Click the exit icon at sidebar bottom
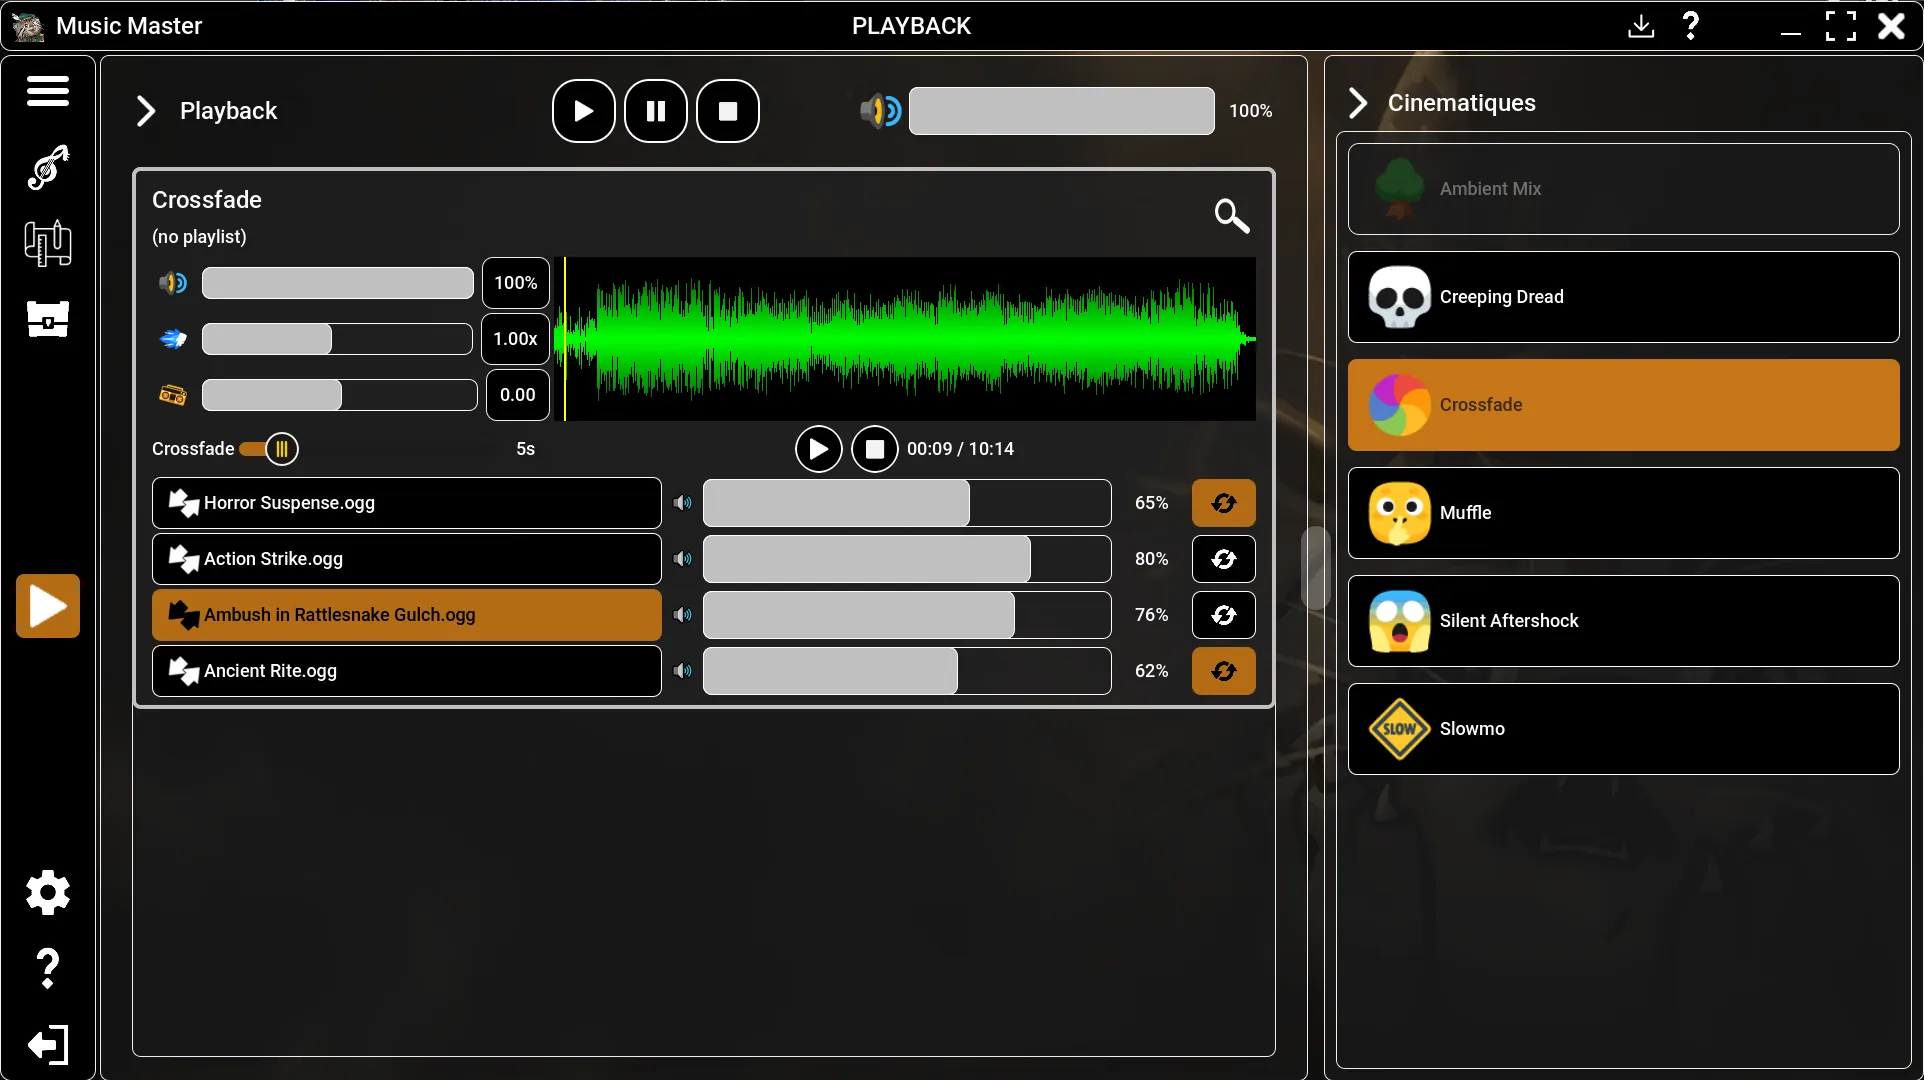Screen dimensions: 1924x1080 pyautogui.click(x=48, y=1045)
